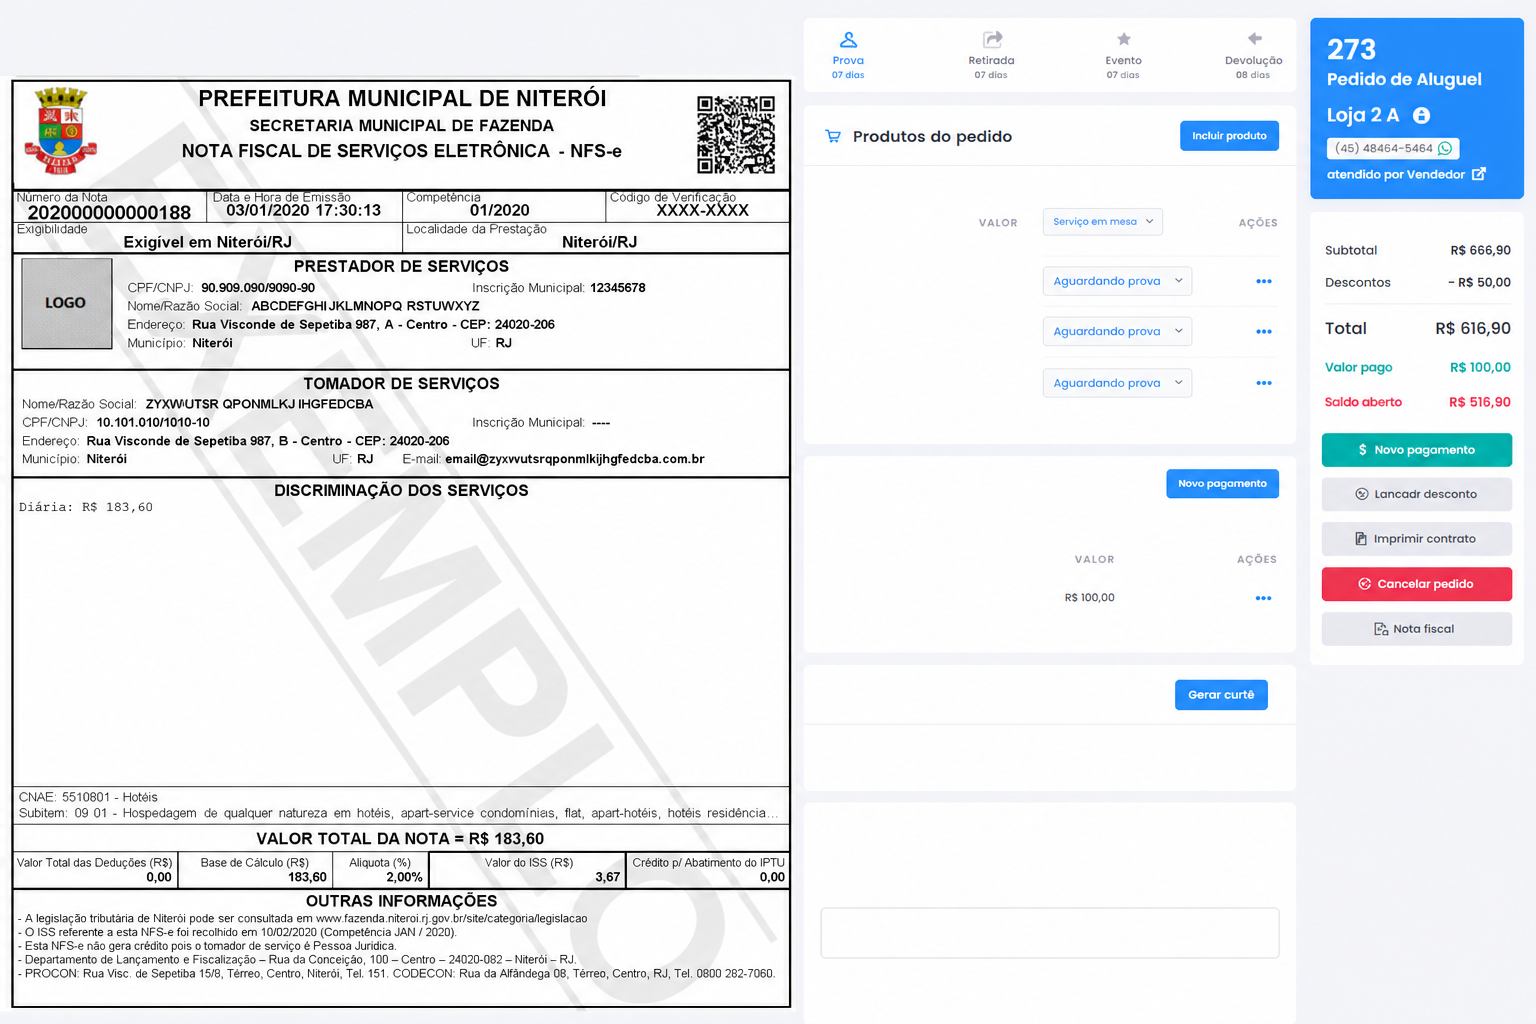Click the Valor do ISS amount 3,67
1536x1024 pixels.
point(608,877)
